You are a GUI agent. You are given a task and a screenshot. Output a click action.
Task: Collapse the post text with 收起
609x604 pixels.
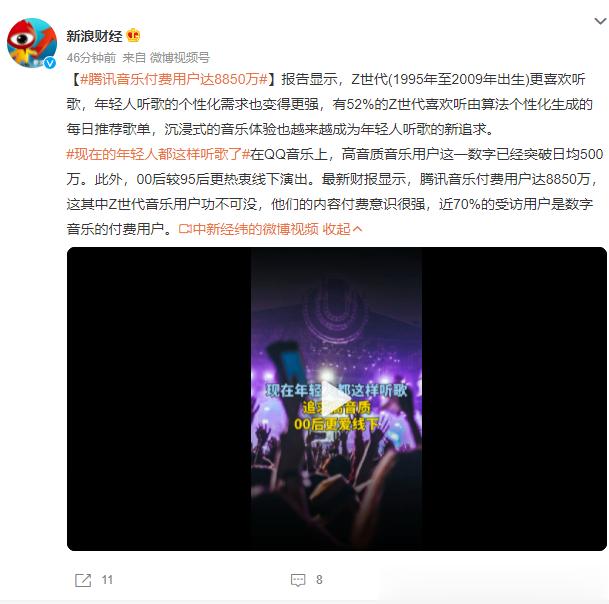[x=336, y=229]
